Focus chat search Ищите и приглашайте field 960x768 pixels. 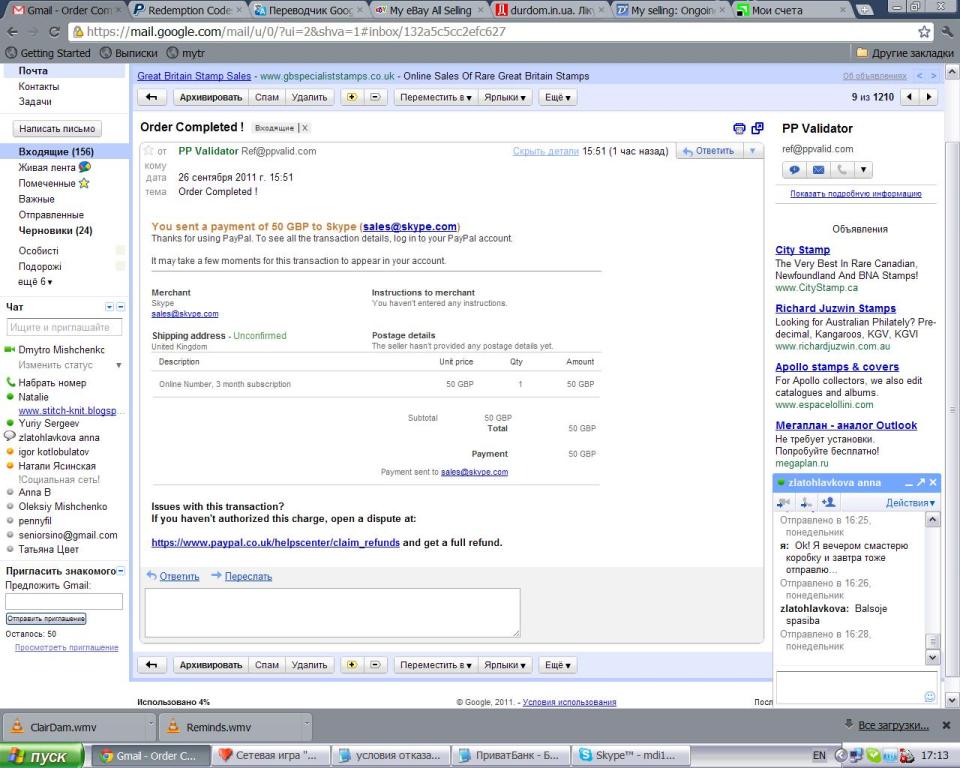click(x=64, y=328)
